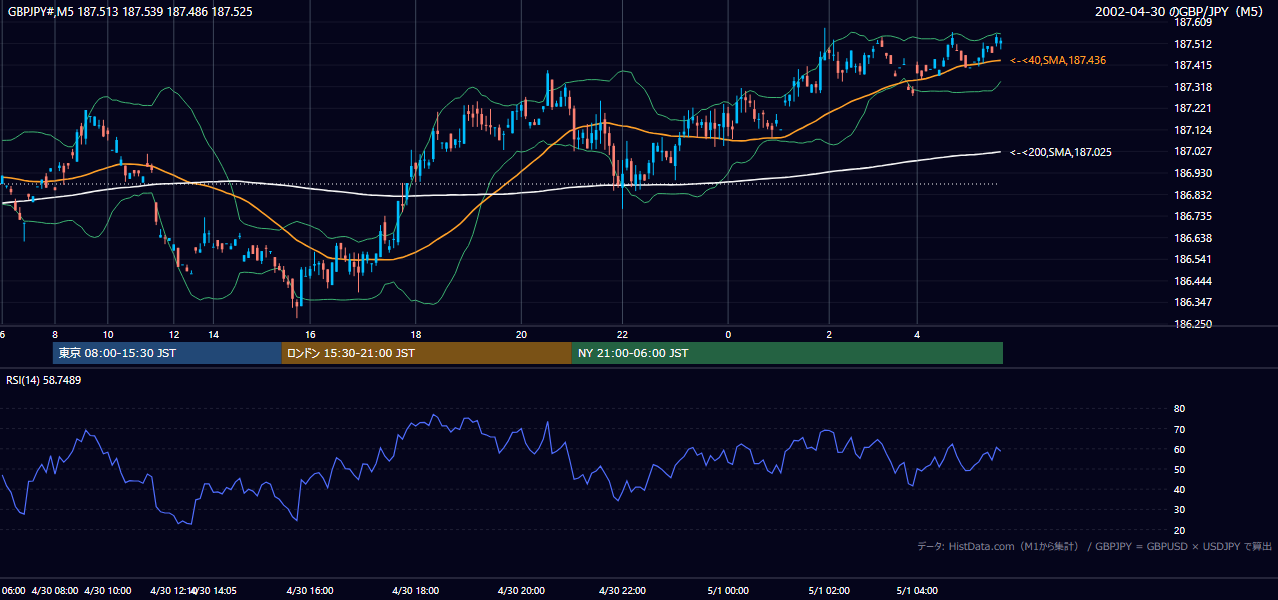This screenshot has height=600, width=1278.
Task: Click price axis label 187.027
Action: 1193,151
